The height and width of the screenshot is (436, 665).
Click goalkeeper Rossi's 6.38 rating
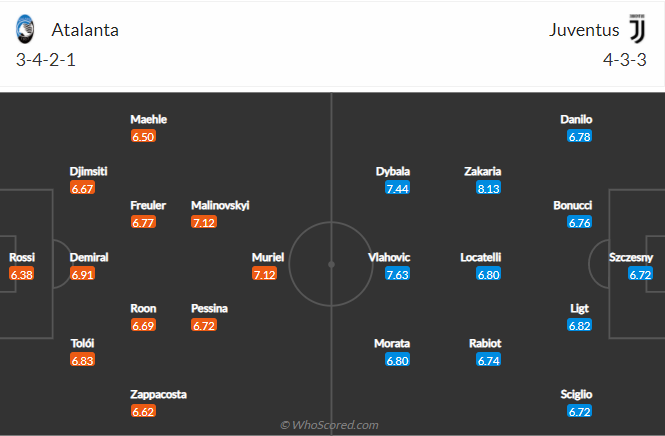coord(22,274)
